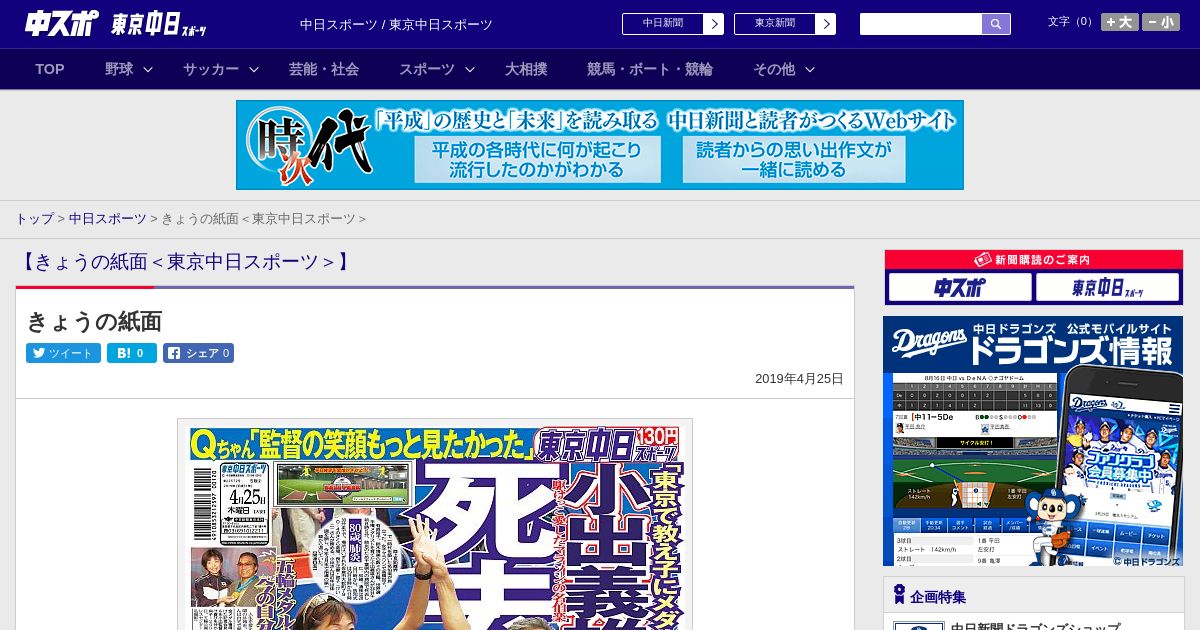Open the 大相撲 menu item
Viewport: 1200px width, 630px height.
526,69
